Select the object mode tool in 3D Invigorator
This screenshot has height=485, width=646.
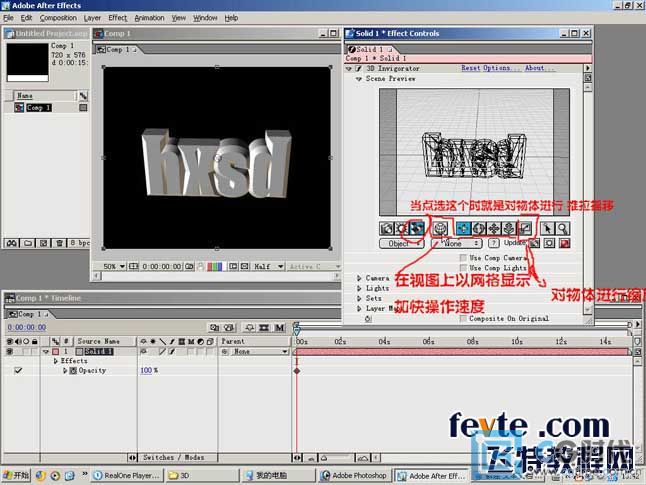click(x=416, y=228)
